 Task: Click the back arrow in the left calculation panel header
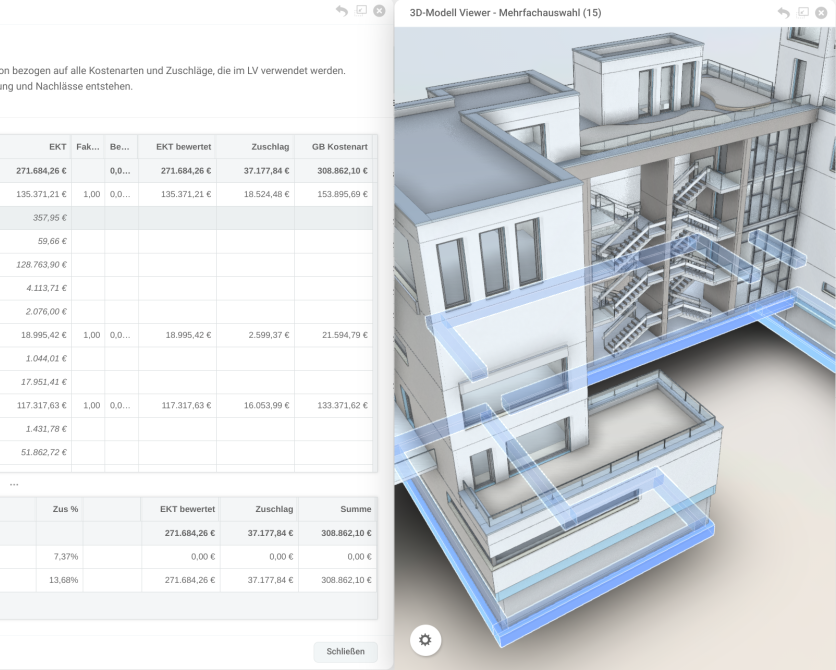(x=342, y=11)
